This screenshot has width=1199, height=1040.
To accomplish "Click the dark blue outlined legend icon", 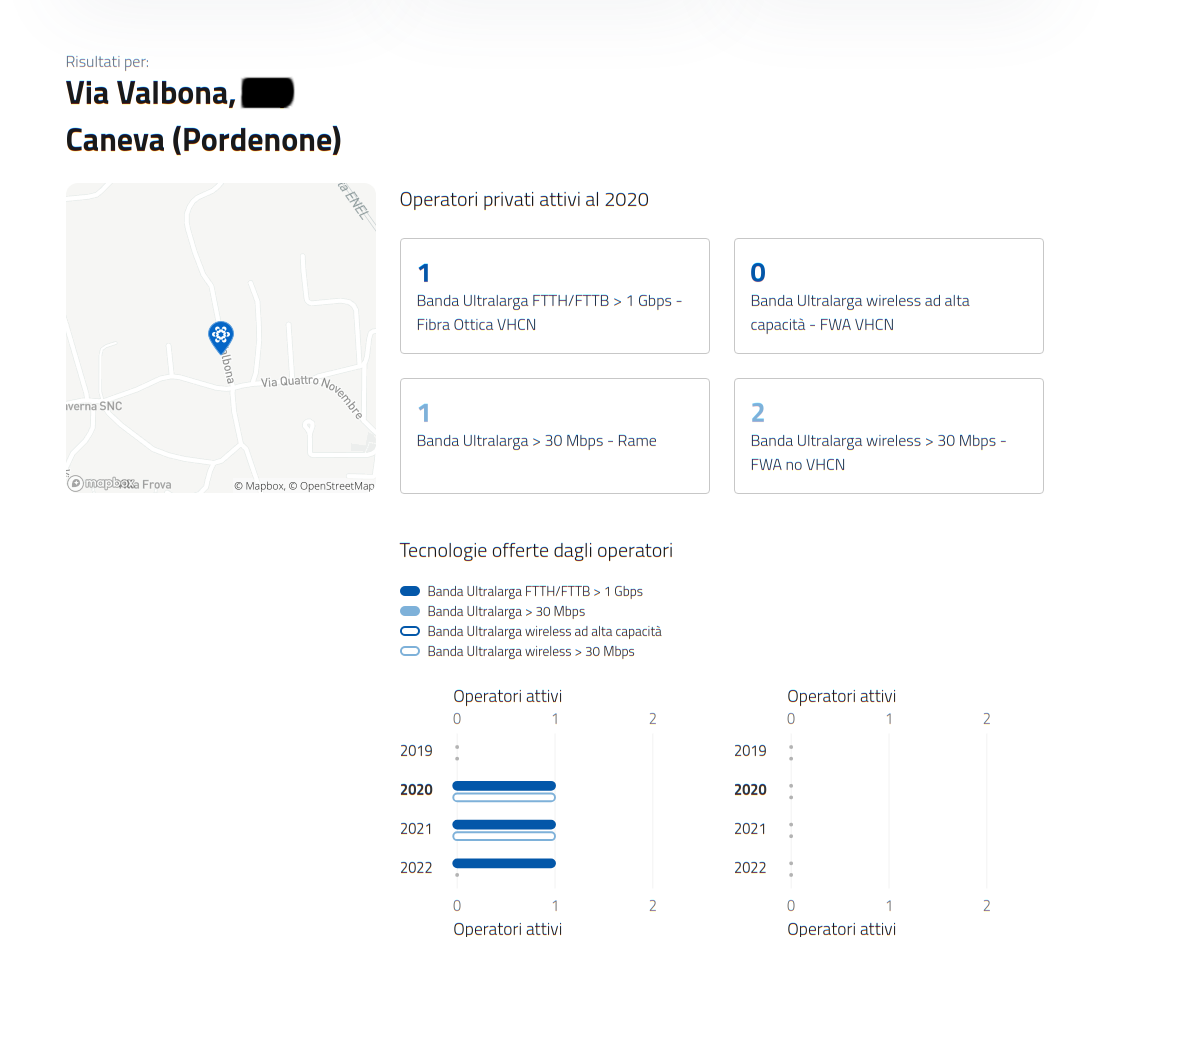I will click(410, 631).
